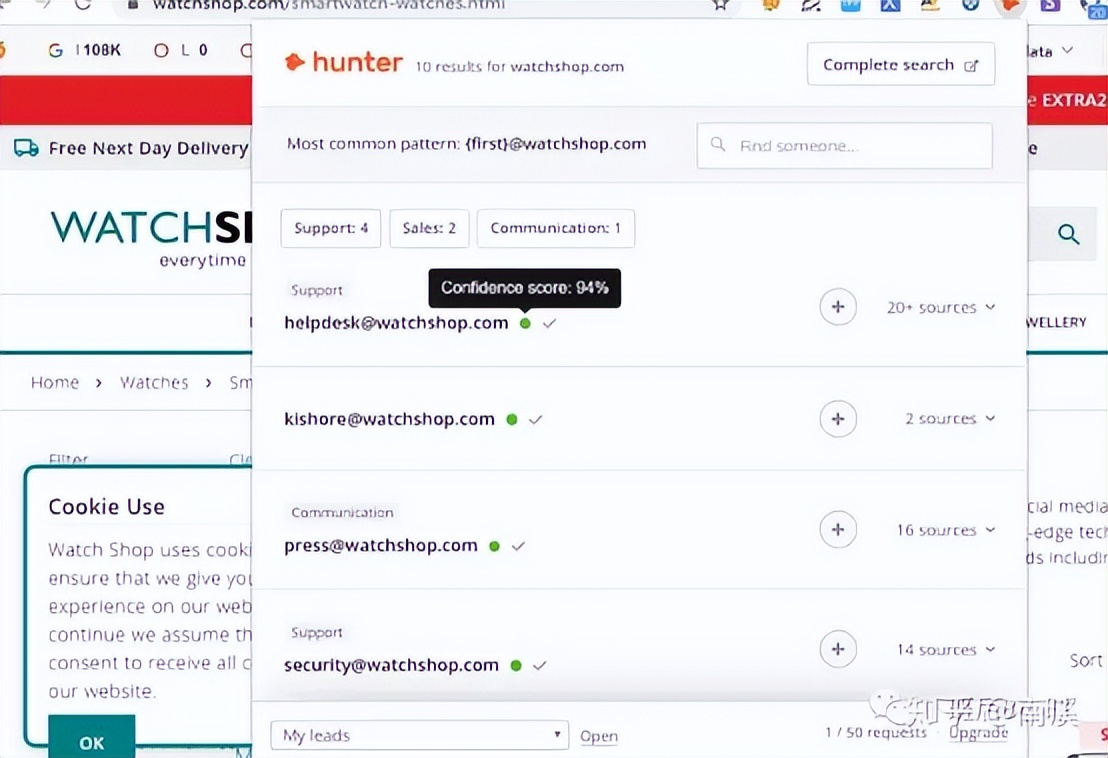Click the bookmark star in address bar
Viewport: 1108px width, 758px height.
tap(720, 5)
